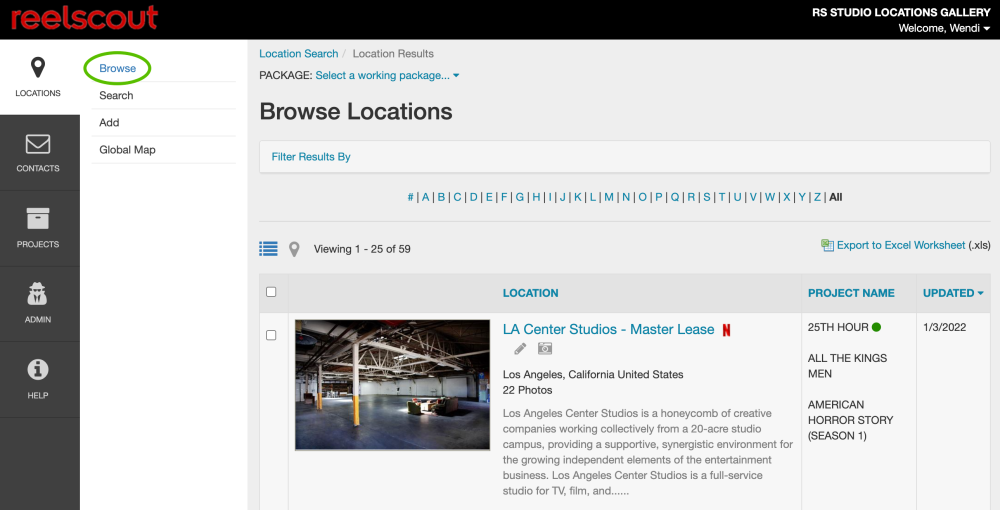Viewport: 1000px width, 510px height.
Task: Open the Welcome, Wendi user dropdown
Action: tap(944, 28)
